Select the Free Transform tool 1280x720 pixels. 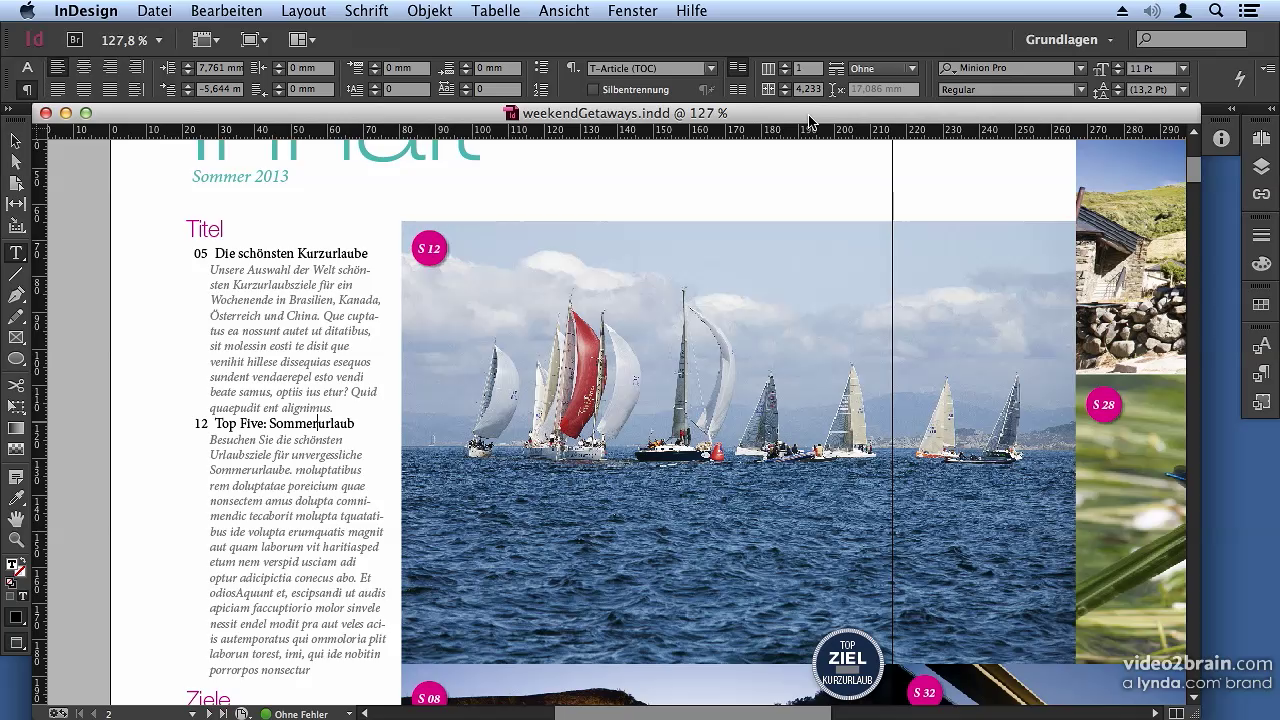pyautogui.click(x=16, y=407)
